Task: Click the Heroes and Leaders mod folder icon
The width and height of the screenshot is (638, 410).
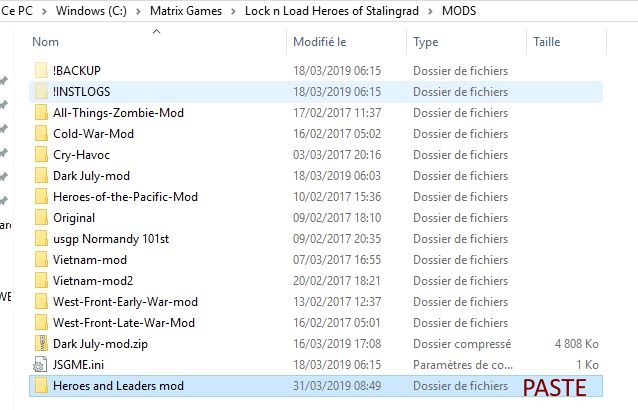Action: pos(41,385)
